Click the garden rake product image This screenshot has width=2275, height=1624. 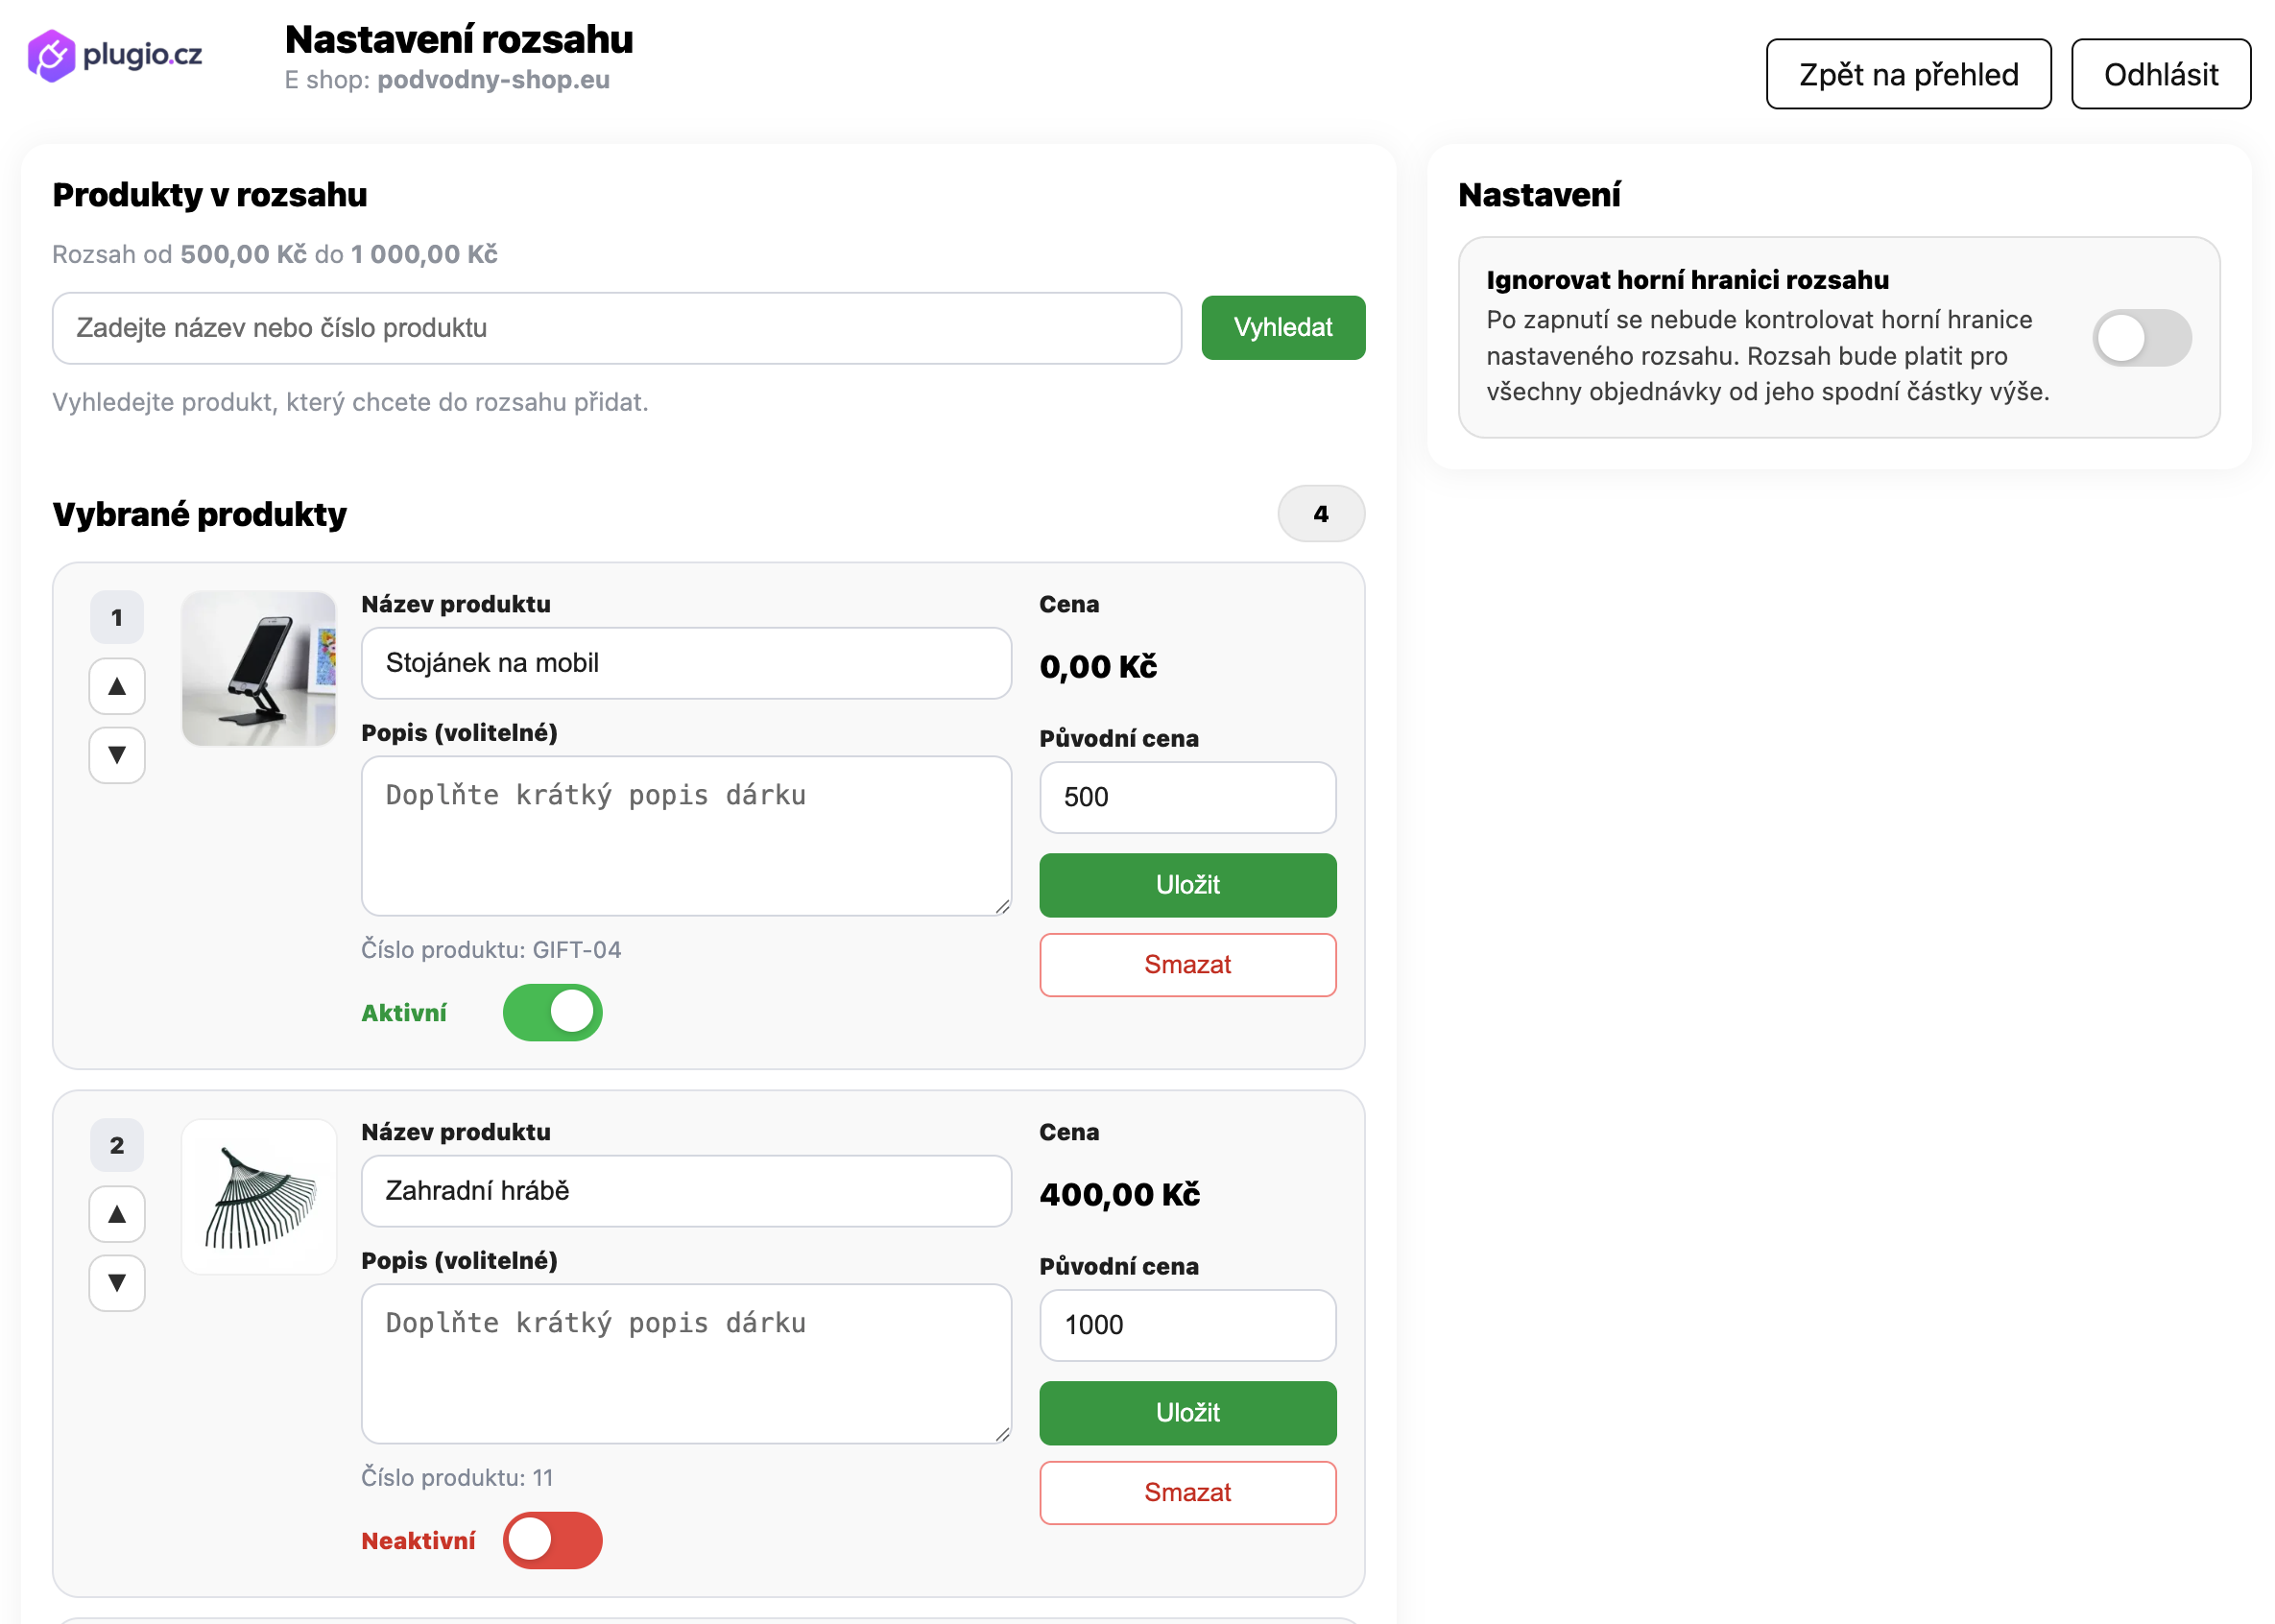(x=259, y=1196)
